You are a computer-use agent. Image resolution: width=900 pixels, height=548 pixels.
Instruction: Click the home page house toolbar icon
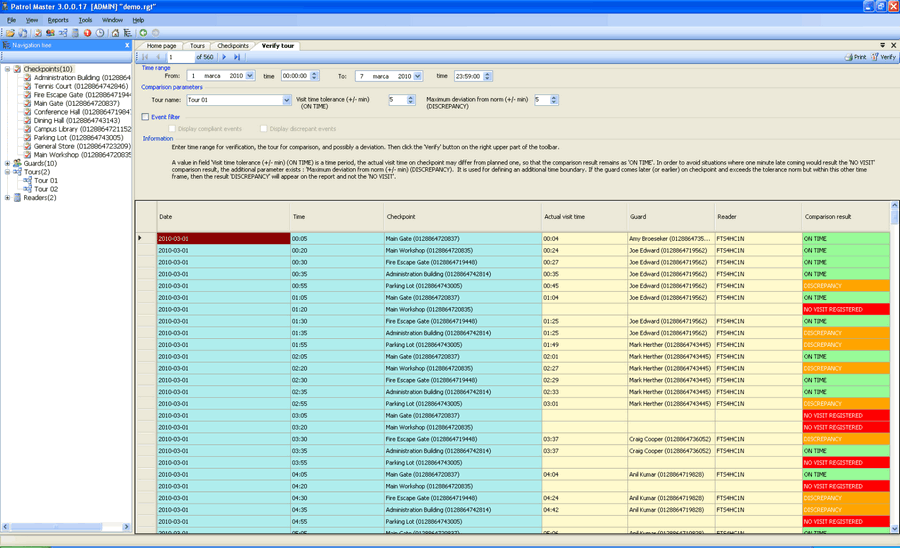point(115,33)
